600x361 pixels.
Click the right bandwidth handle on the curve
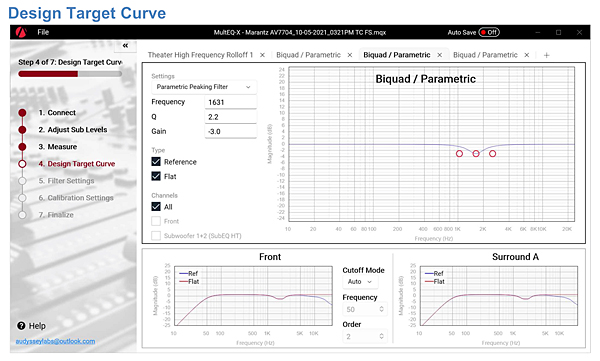(x=492, y=154)
